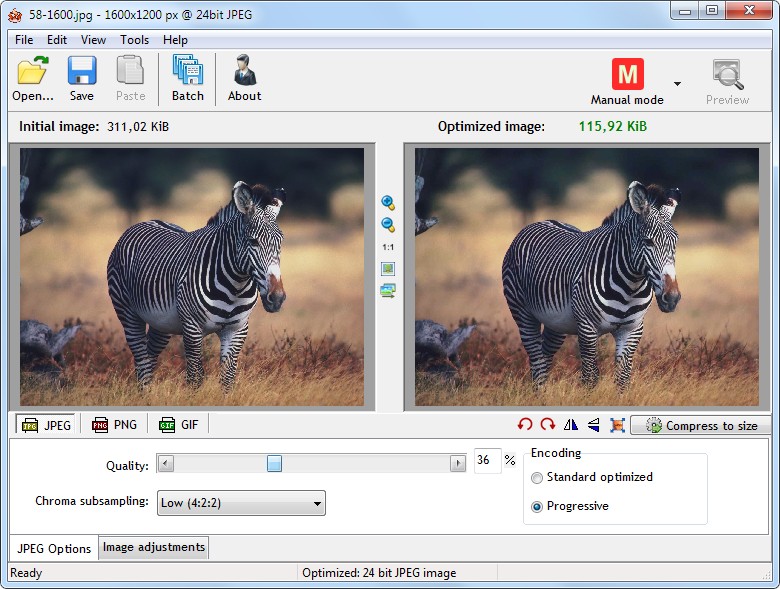Open the Edit menu
The width and height of the screenshot is (780, 589).
pos(57,40)
